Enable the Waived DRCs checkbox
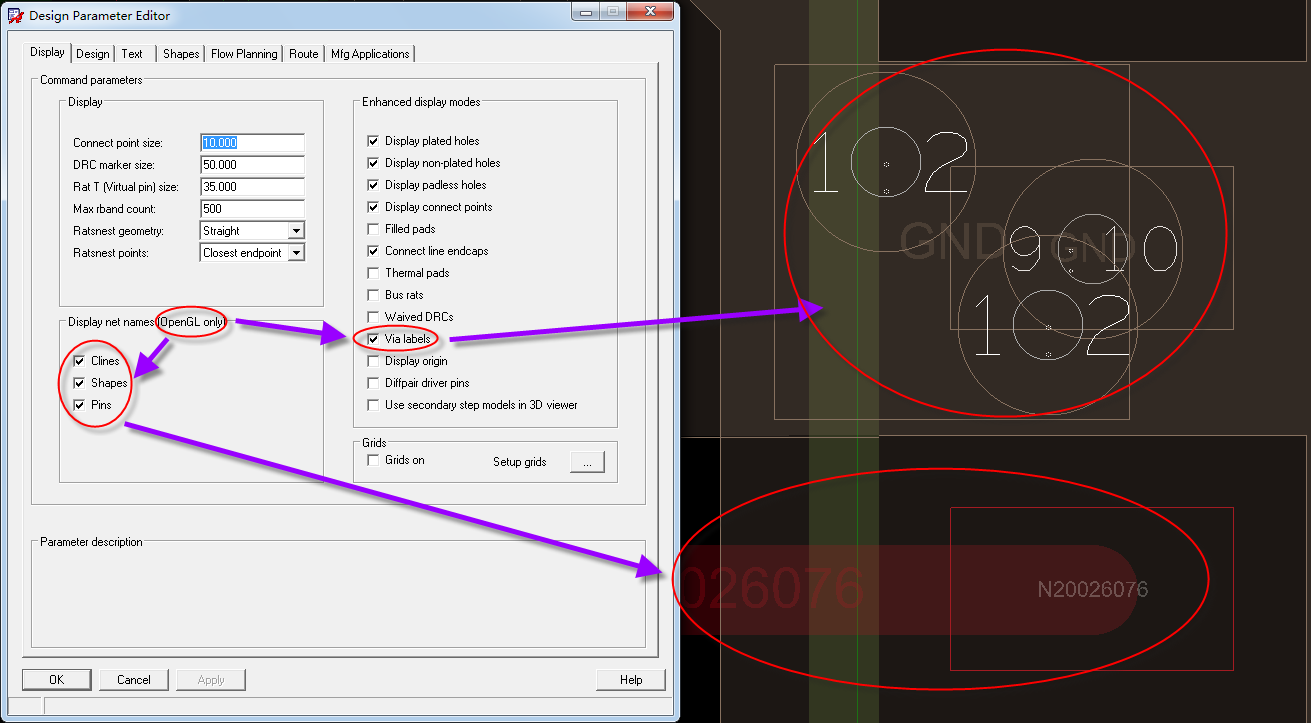The height and width of the screenshot is (723, 1311). (x=374, y=317)
